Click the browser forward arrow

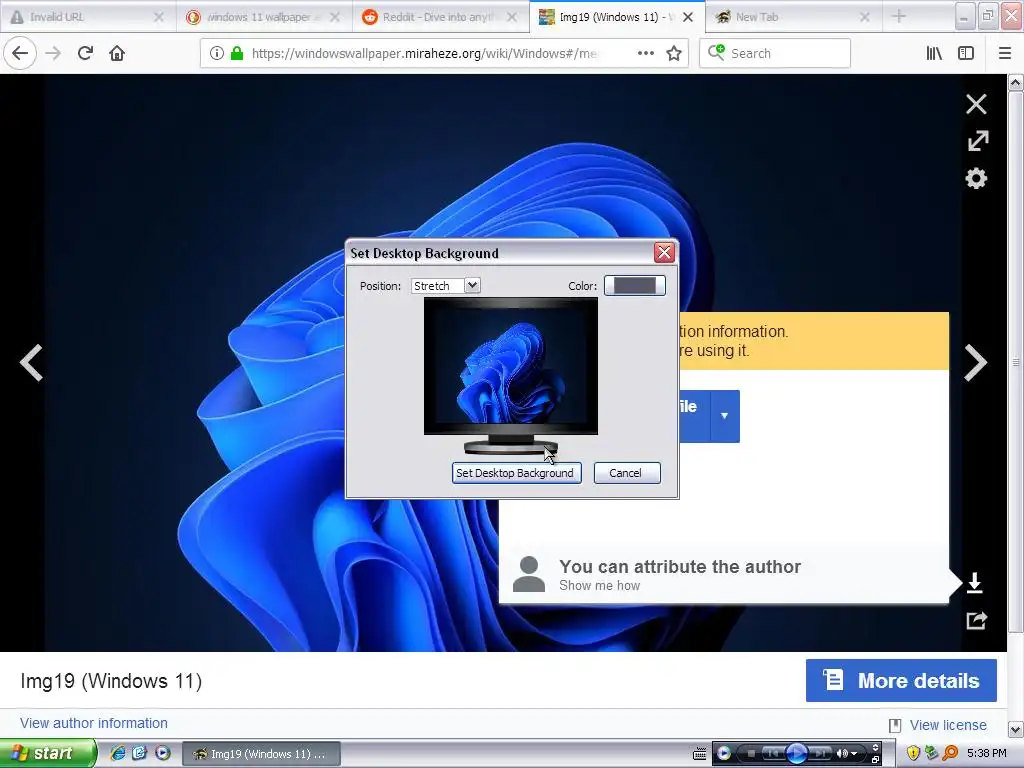[53, 53]
